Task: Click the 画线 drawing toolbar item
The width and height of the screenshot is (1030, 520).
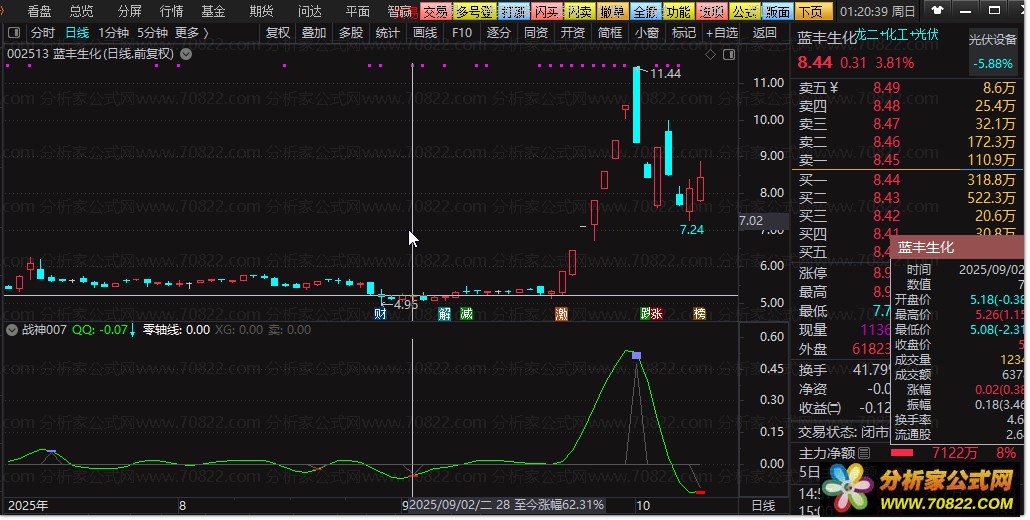Action: point(425,33)
